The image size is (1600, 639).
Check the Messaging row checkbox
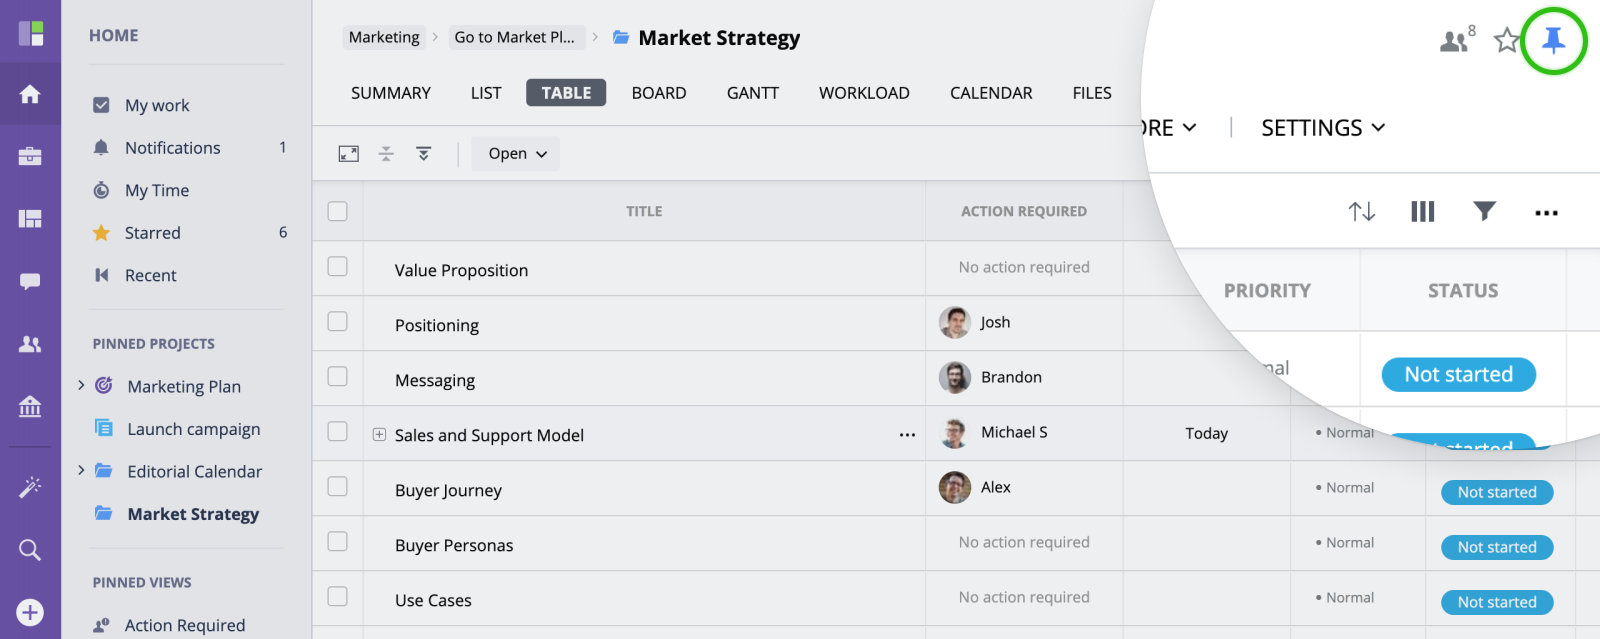coord(338,376)
